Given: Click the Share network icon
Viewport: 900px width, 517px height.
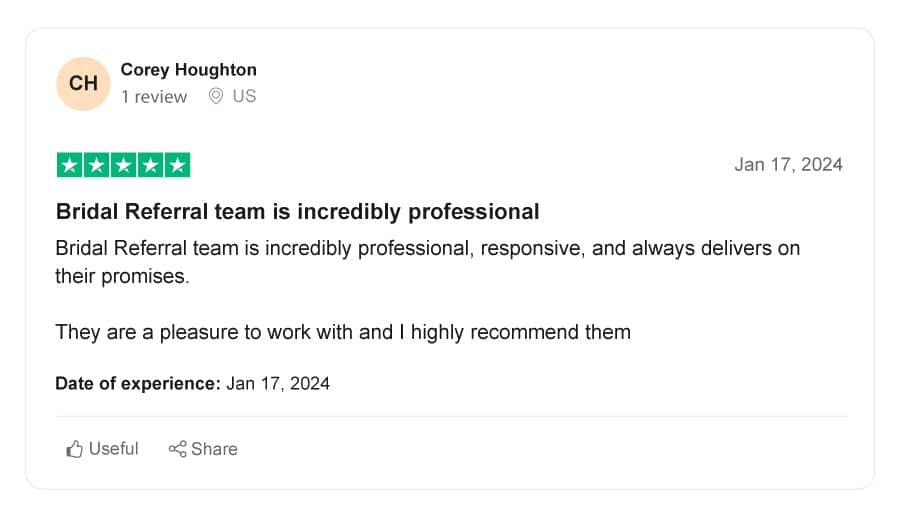Looking at the screenshot, I should coord(177,449).
